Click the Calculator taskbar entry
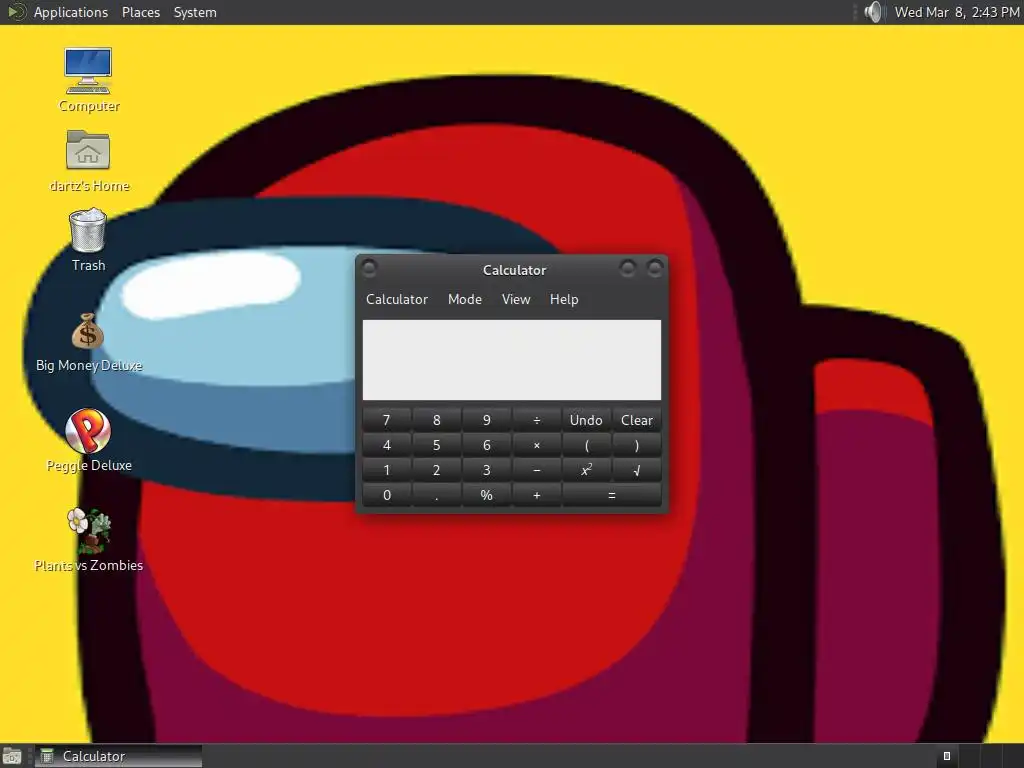Image resolution: width=1024 pixels, height=768 pixels. coord(118,756)
